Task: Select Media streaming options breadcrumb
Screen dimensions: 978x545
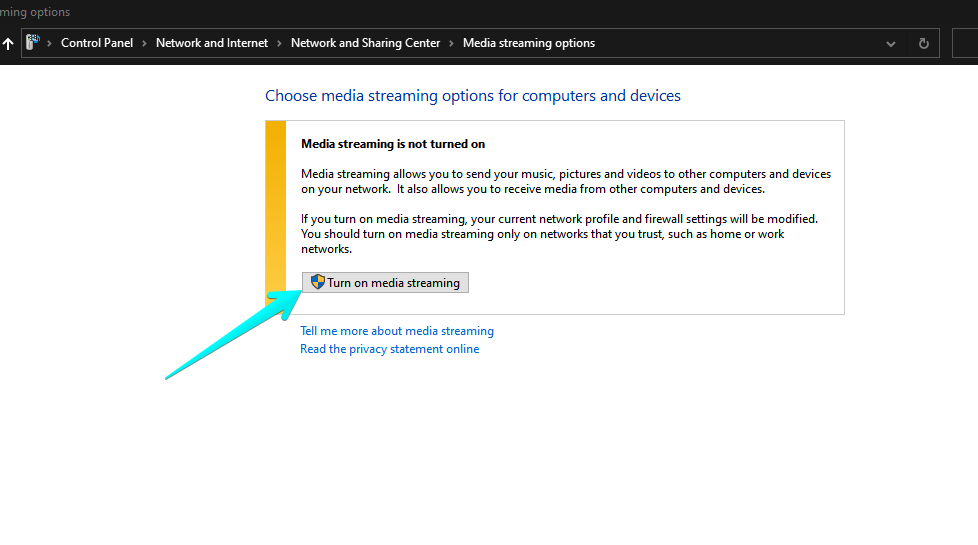Action: point(528,43)
